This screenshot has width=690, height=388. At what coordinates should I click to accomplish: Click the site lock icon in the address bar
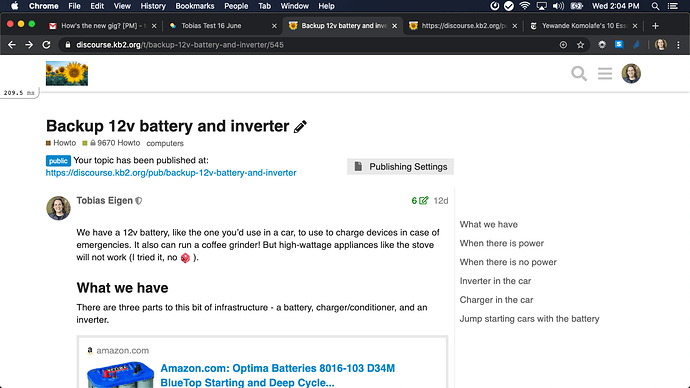(x=68, y=45)
